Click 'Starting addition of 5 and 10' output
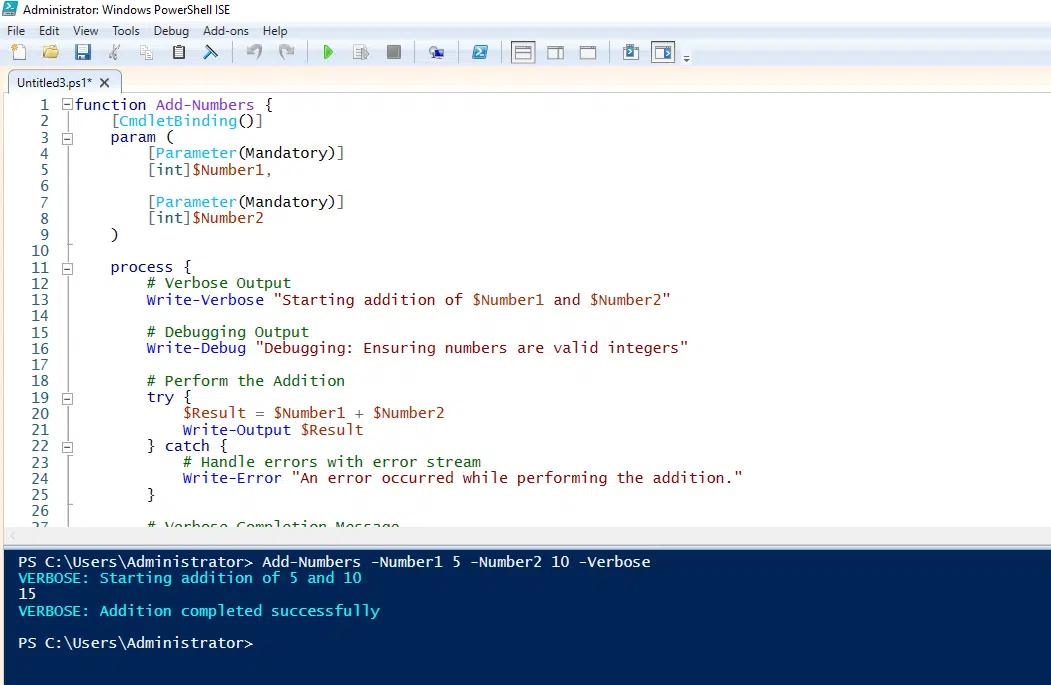Viewport: 1051px width, 685px height. [x=231, y=578]
